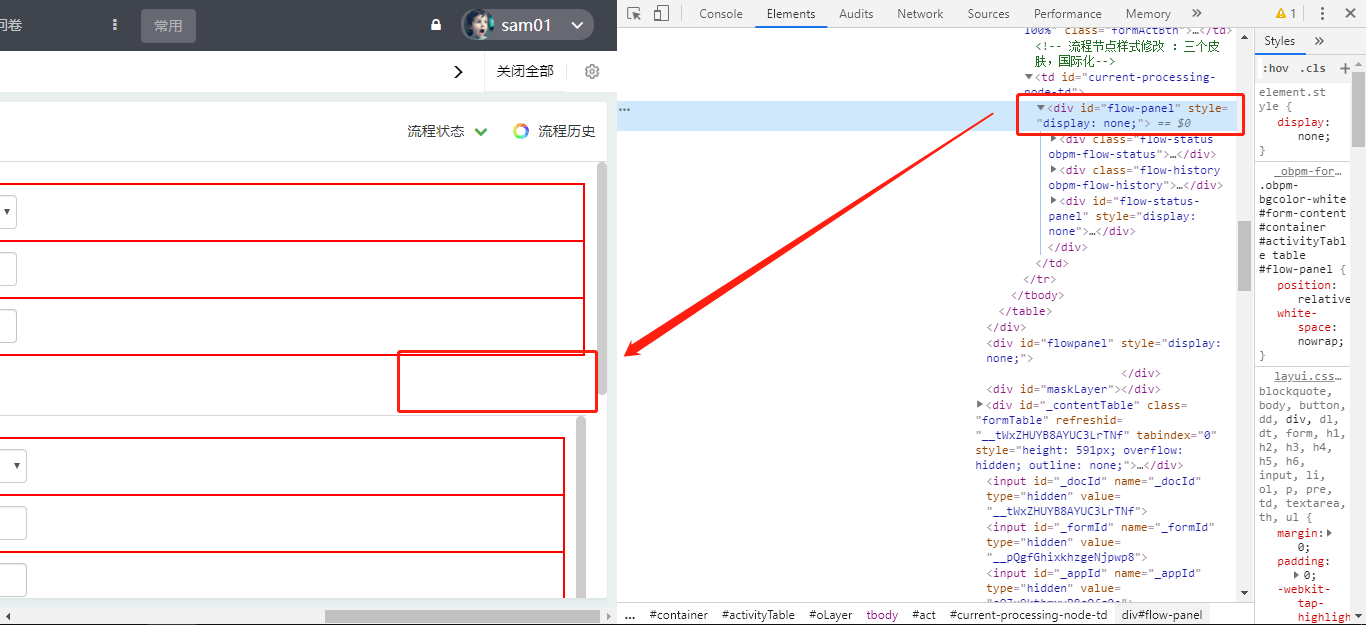Expand the margin shorthand property triangle
1366x625 pixels.
click(1329, 534)
